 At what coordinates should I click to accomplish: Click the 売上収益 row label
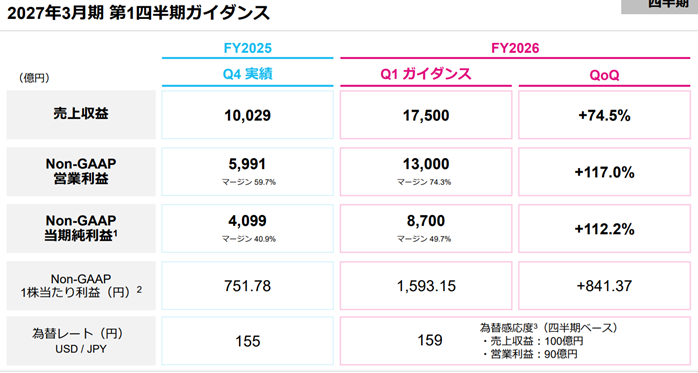tap(81, 114)
